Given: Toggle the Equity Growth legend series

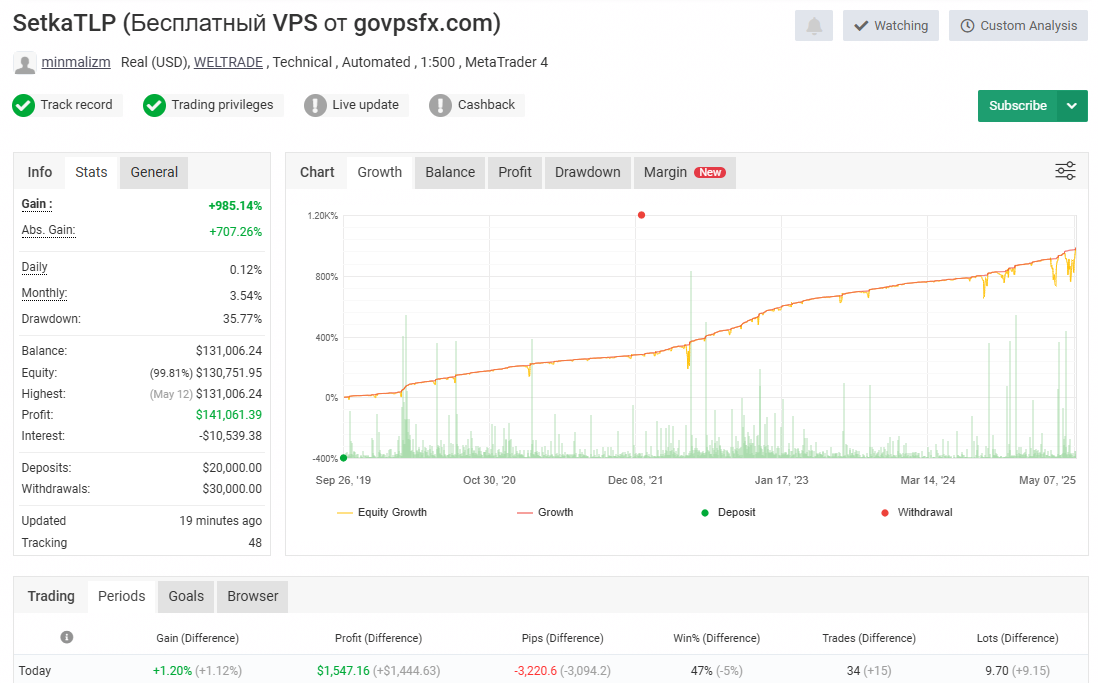Looking at the screenshot, I should pyautogui.click(x=382, y=512).
